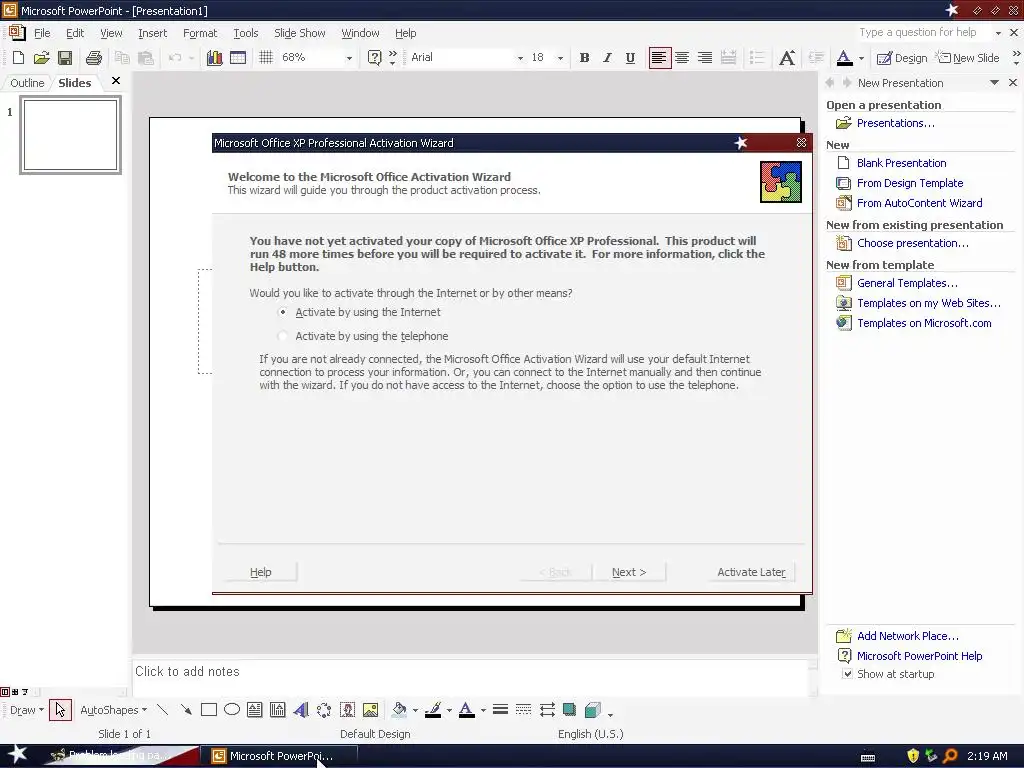Open the Slide Show menu

(300, 33)
